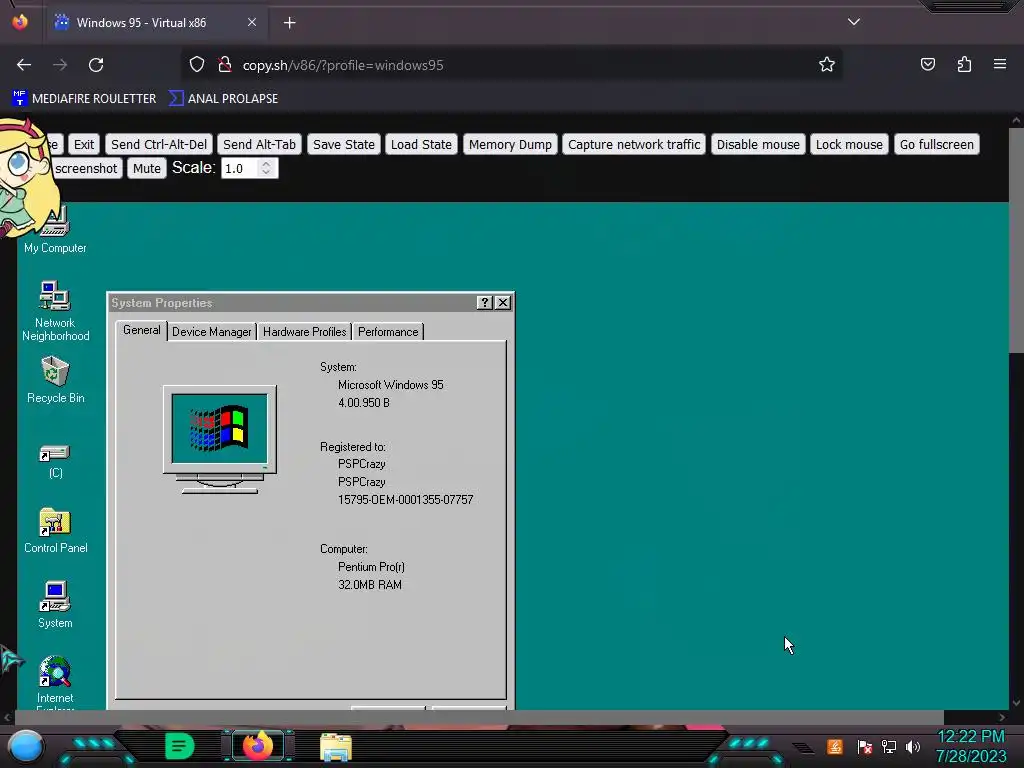Click the 'Pentium Pro(r)' text
Viewport: 1024px width, 768px height.
[371, 567]
